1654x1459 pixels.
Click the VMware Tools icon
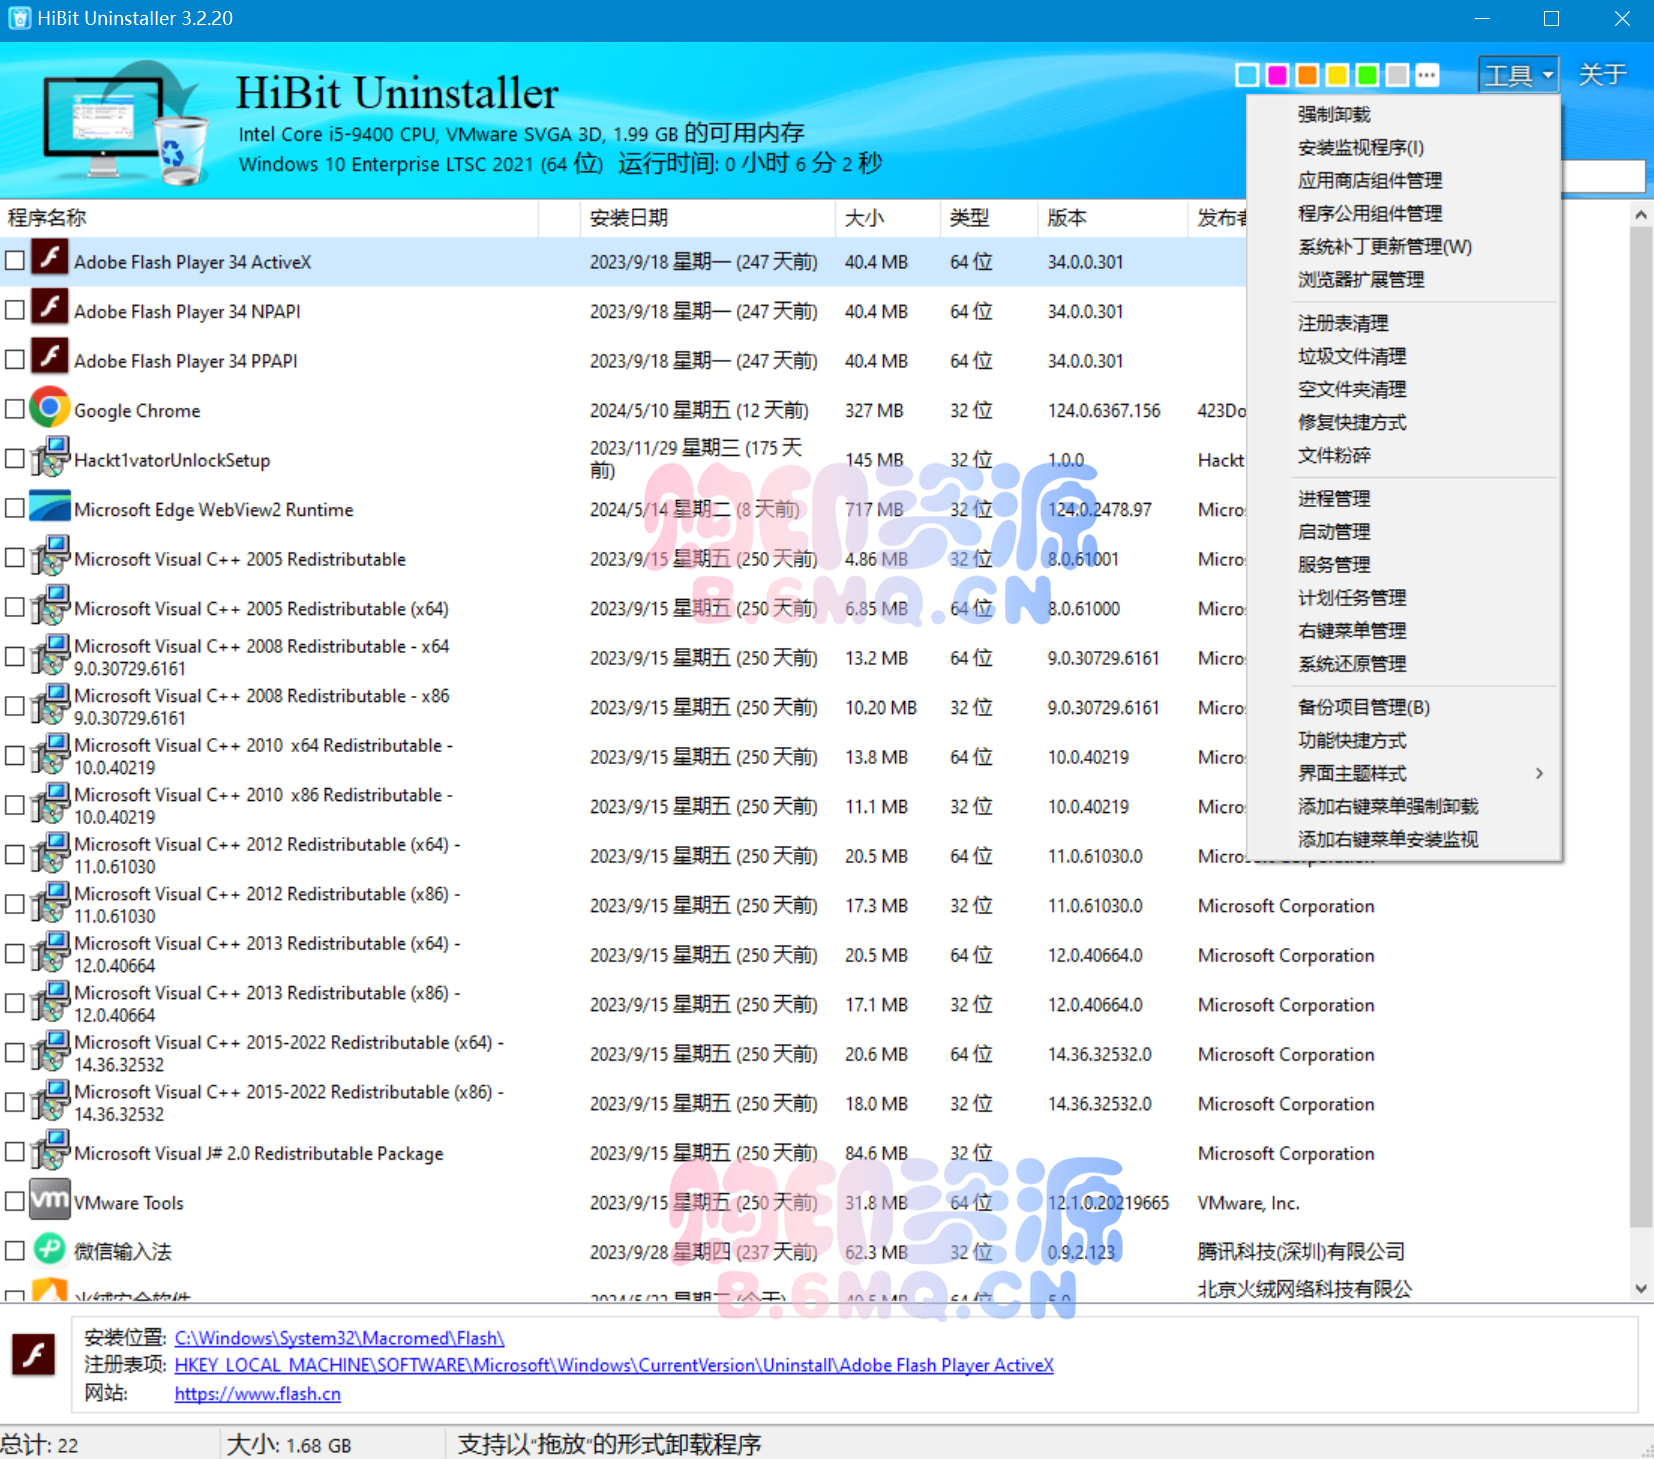(50, 1200)
